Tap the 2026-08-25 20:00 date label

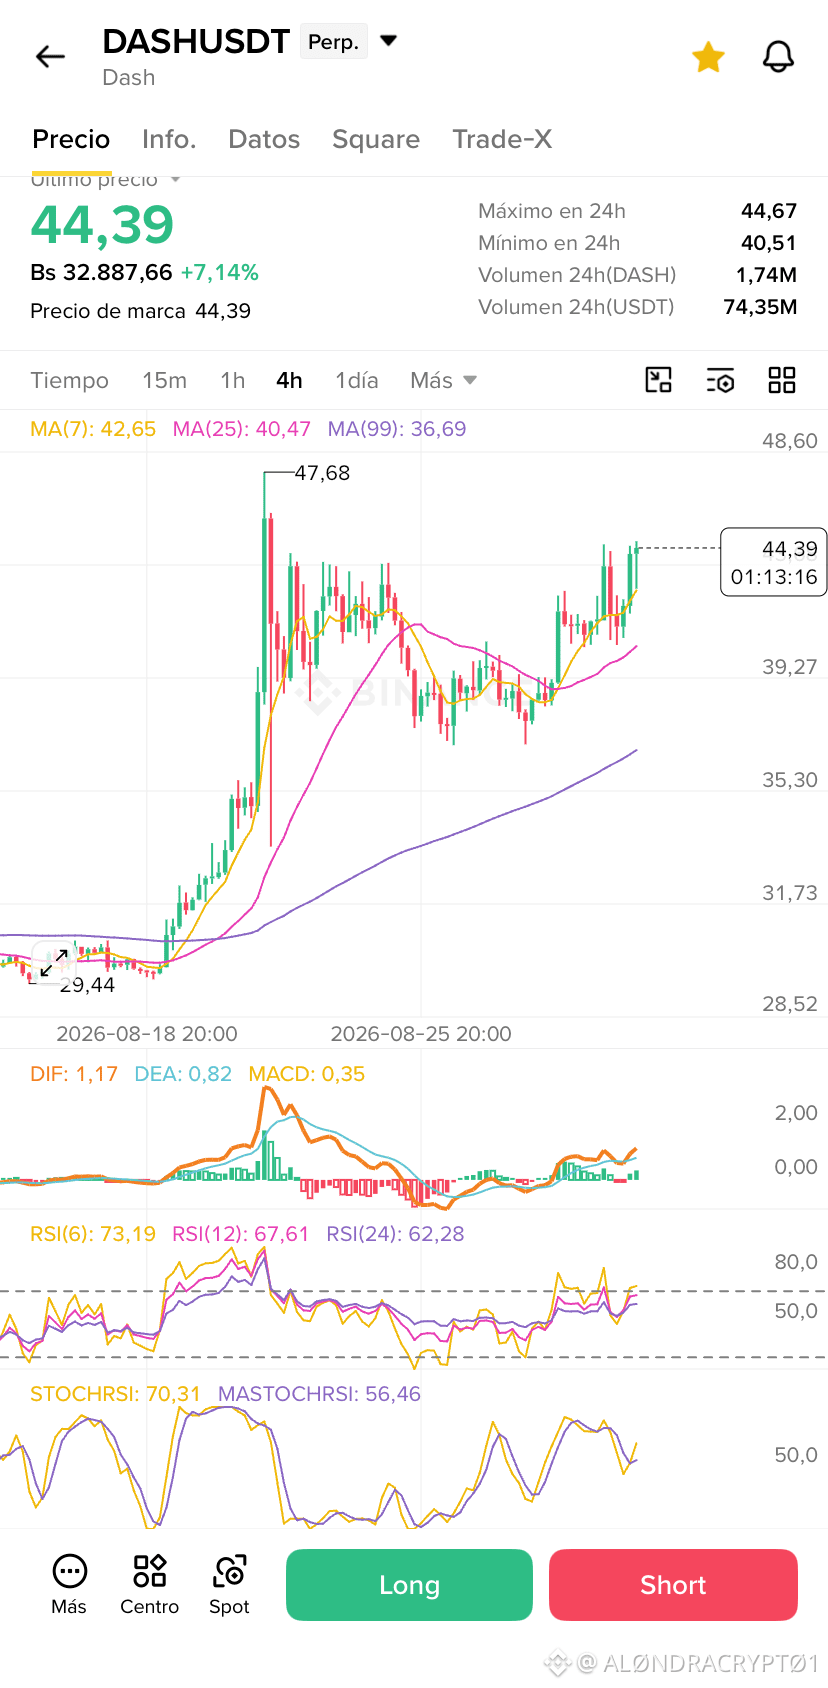(421, 1034)
